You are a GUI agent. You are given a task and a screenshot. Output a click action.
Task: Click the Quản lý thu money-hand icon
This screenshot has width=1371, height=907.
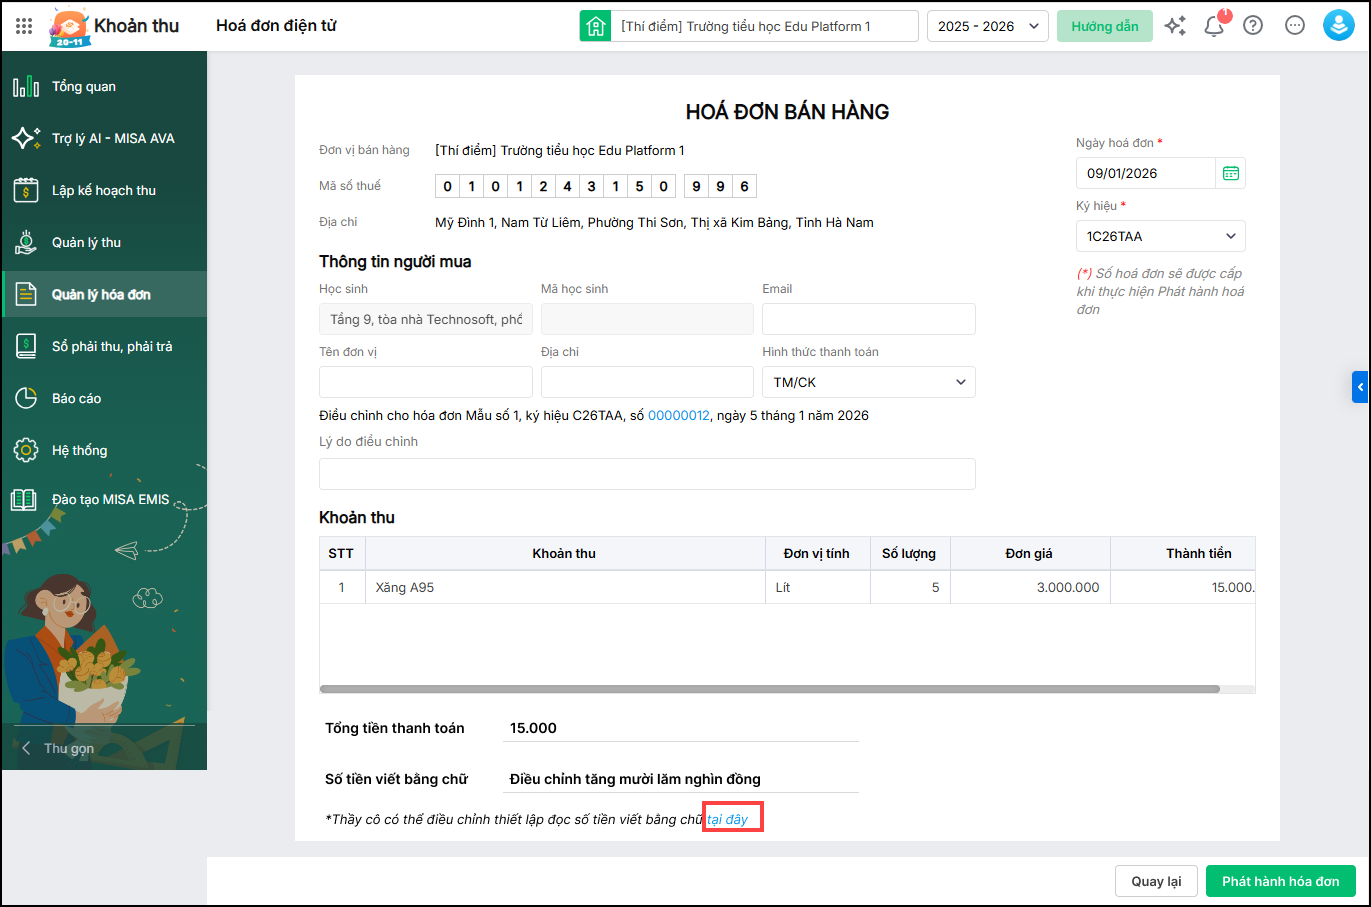pyautogui.click(x=26, y=243)
